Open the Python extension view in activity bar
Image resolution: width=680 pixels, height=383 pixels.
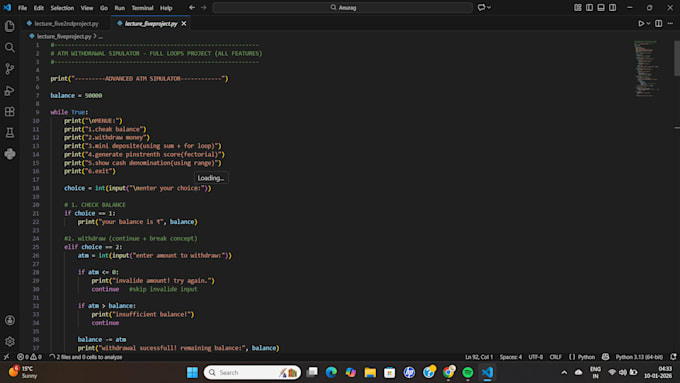pos(10,154)
